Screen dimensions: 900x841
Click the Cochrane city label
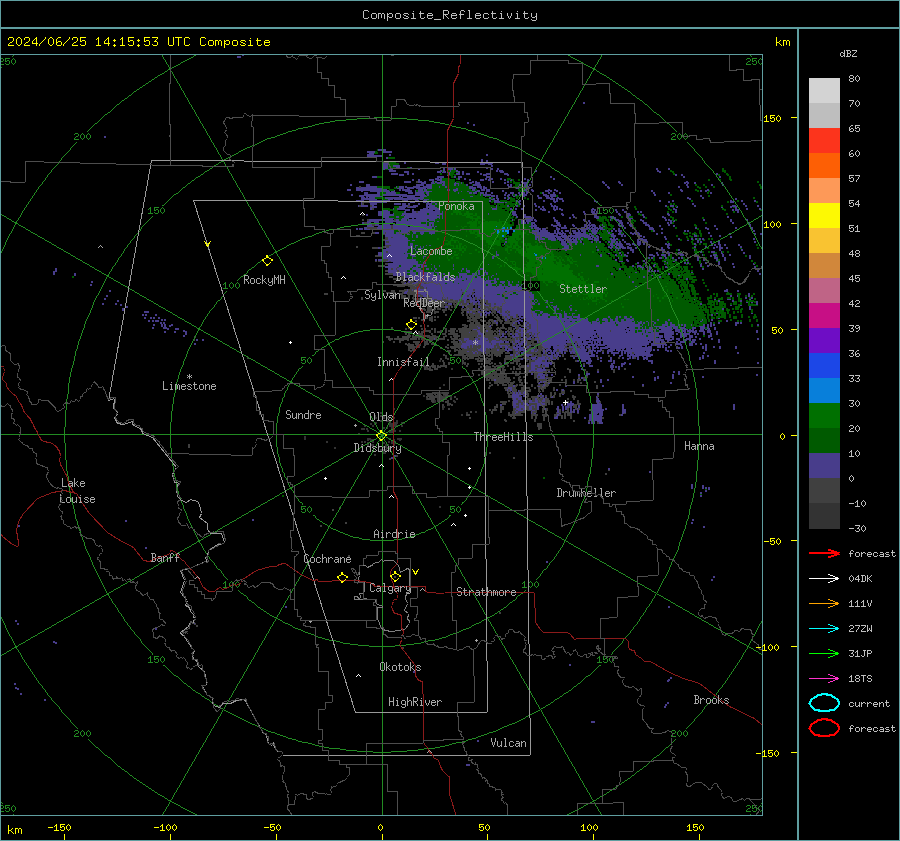(x=327, y=559)
